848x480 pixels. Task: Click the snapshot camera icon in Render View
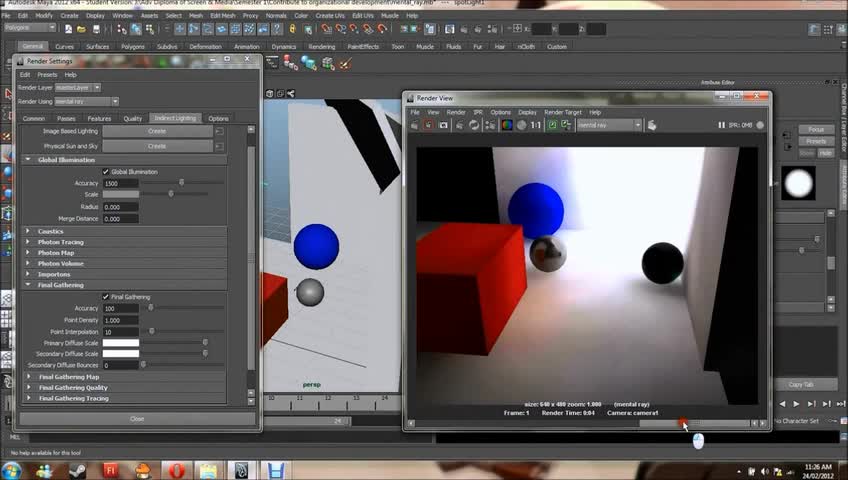(x=443, y=125)
